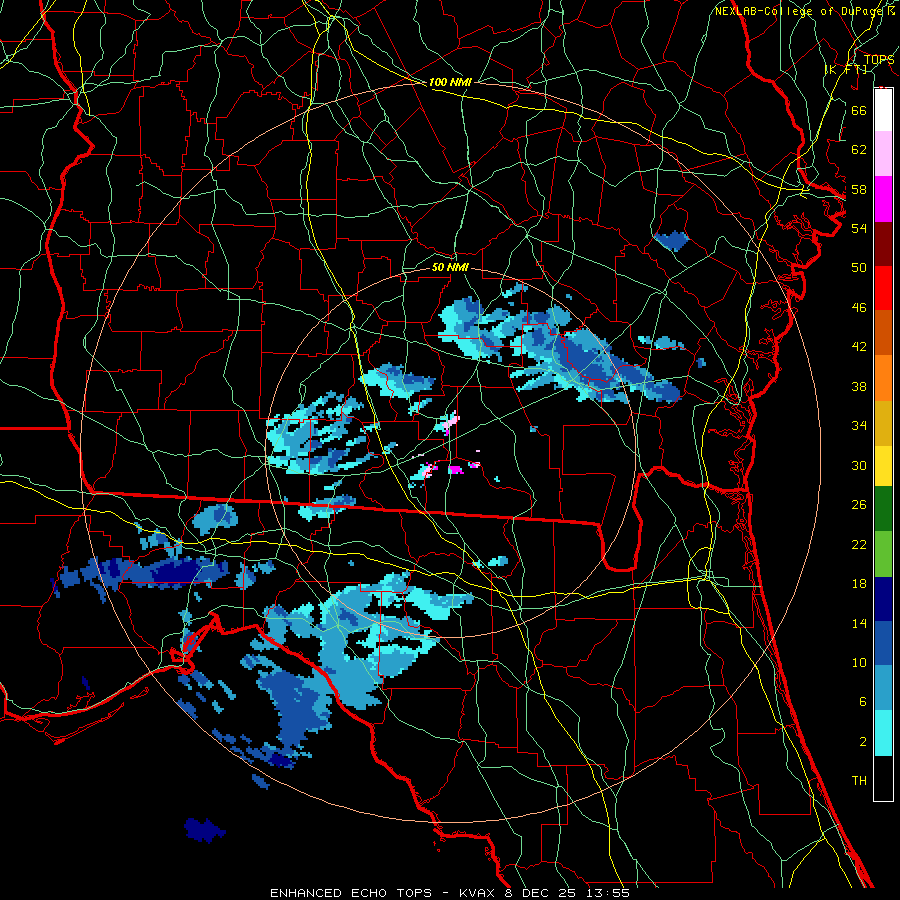Click the black TH swatch in legend
This screenshot has width=900, height=900.
click(883, 778)
